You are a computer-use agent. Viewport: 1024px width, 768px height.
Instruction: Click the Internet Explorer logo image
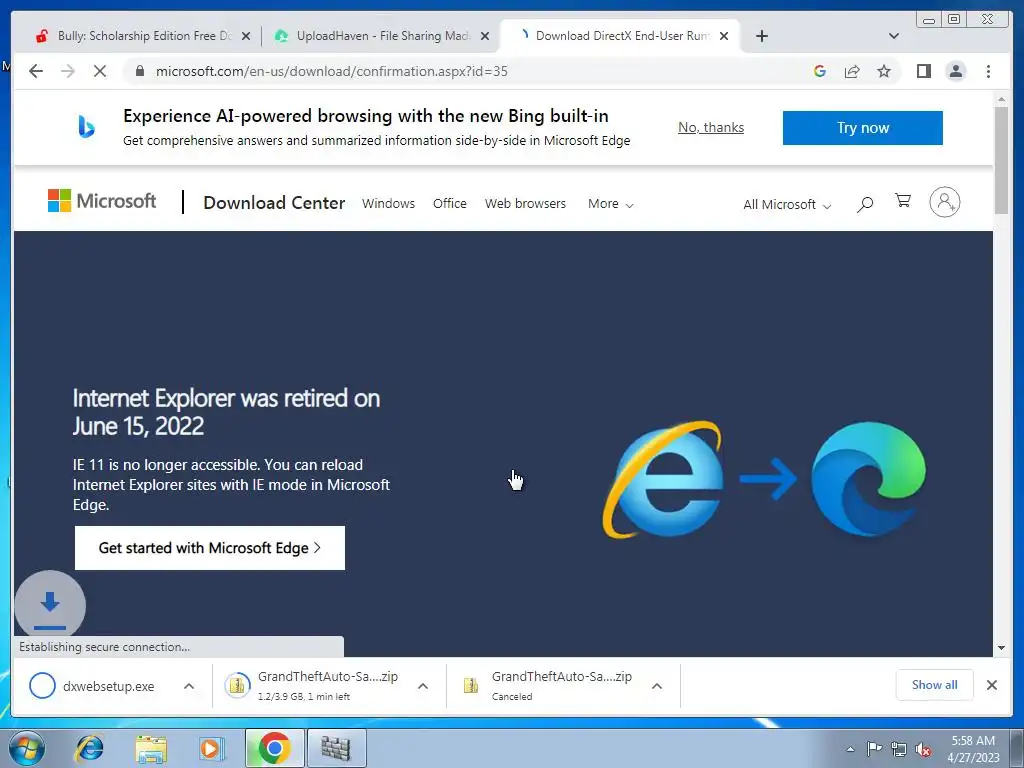(x=664, y=479)
